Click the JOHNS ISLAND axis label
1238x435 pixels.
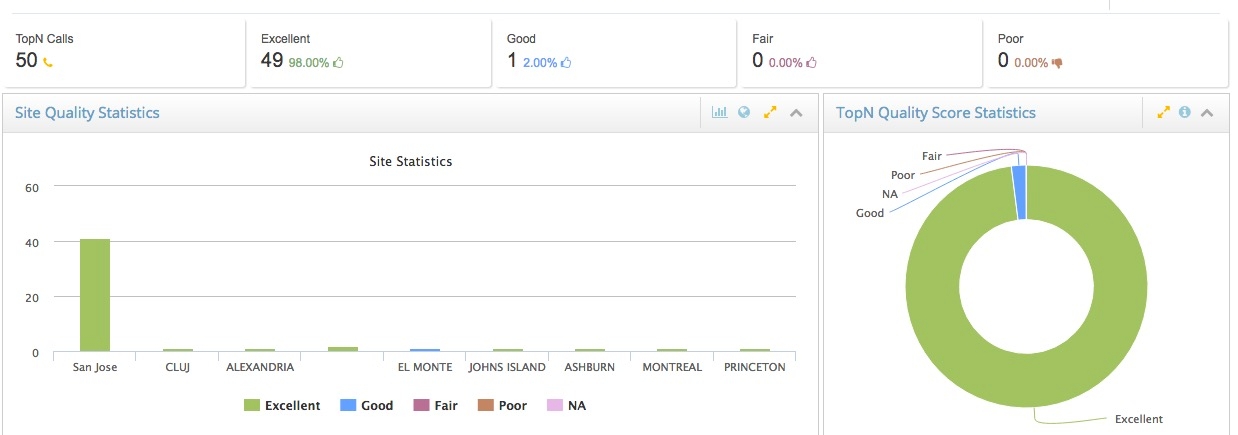coord(507,367)
